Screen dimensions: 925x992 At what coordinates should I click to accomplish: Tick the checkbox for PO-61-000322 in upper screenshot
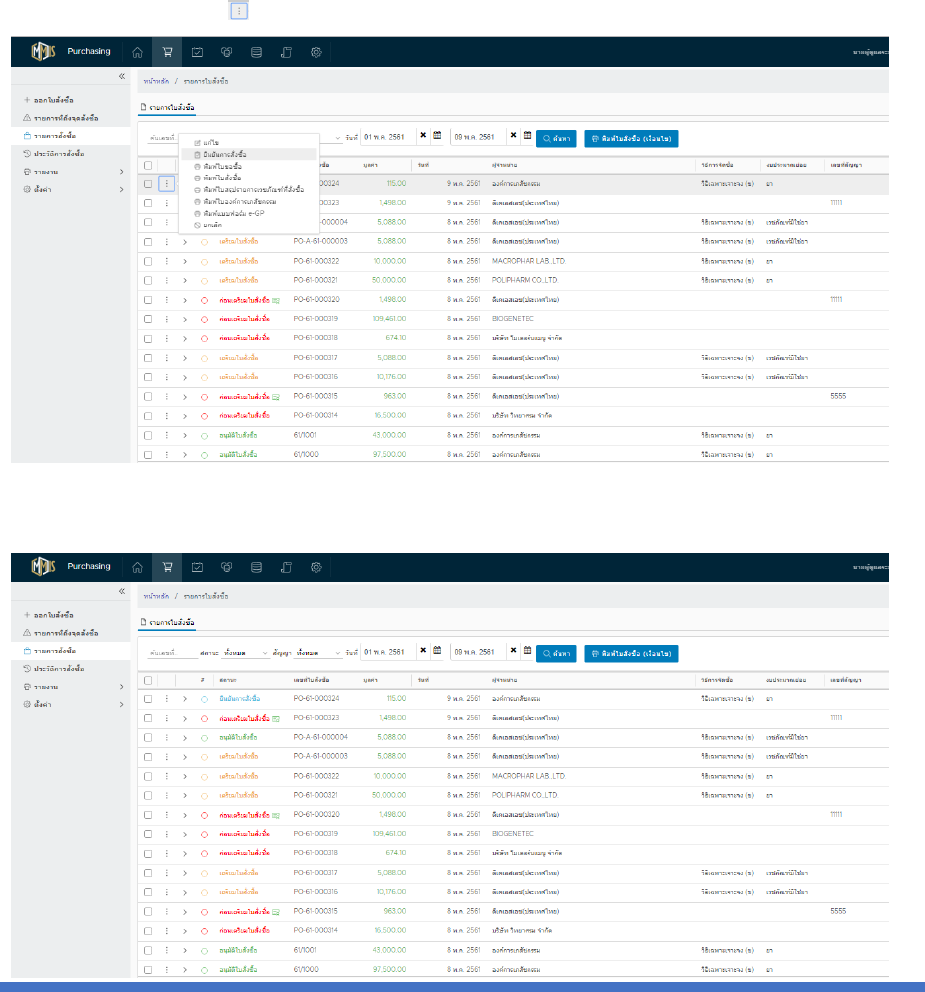148,261
